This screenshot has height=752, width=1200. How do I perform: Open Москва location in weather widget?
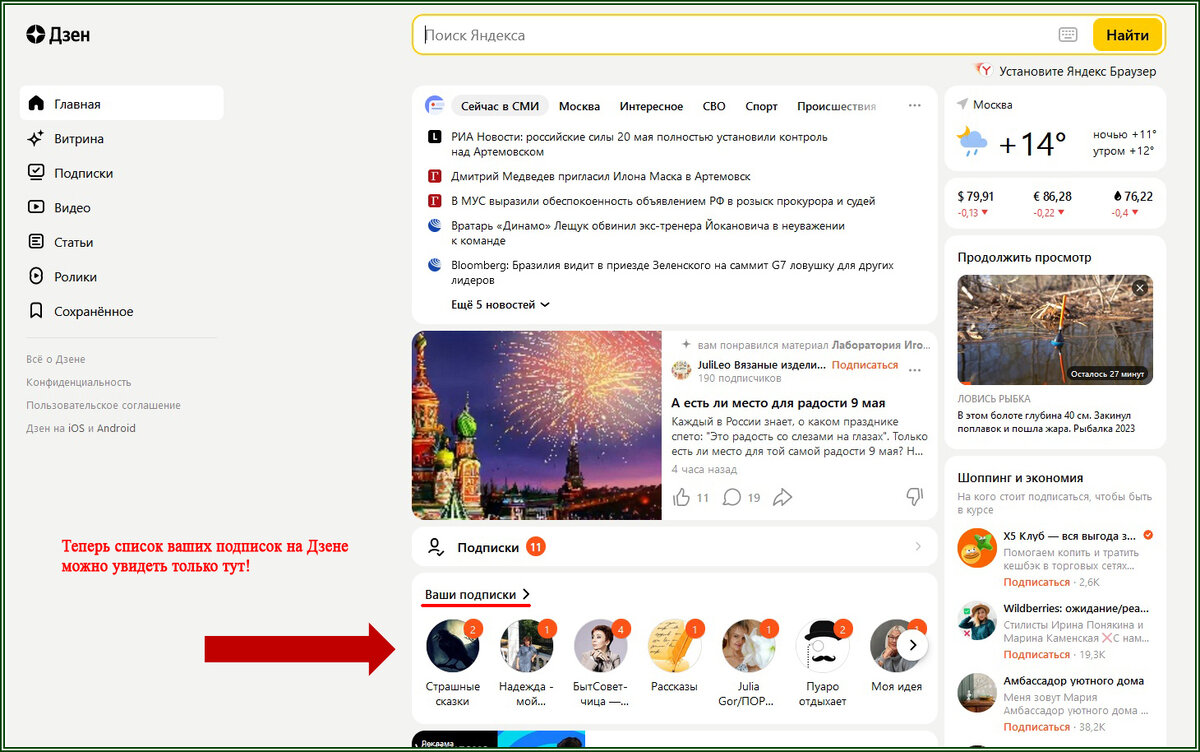pos(984,105)
